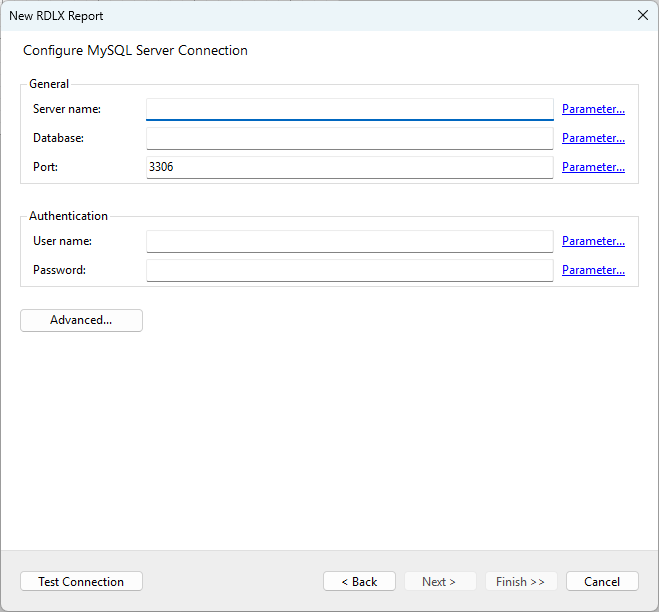
Task: Open Parameter link beside Port
Action: [x=593, y=167]
